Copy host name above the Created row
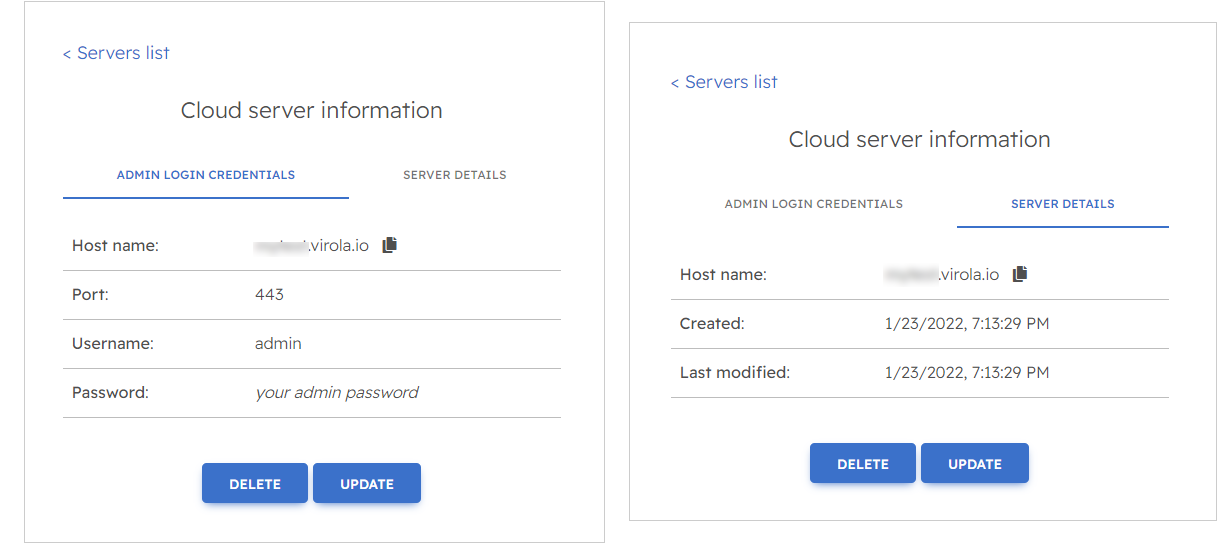The height and width of the screenshot is (544, 1230). pos(1019,274)
